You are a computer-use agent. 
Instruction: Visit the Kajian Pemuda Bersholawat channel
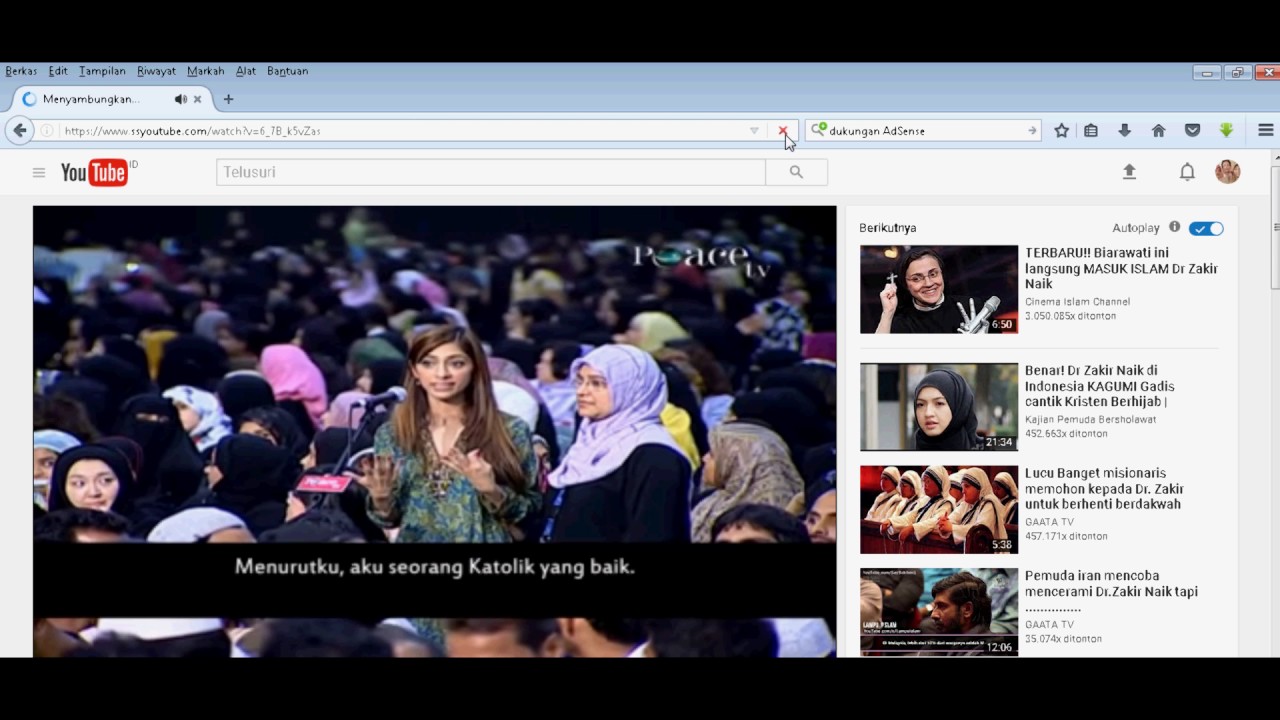pyautogui.click(x=1090, y=419)
